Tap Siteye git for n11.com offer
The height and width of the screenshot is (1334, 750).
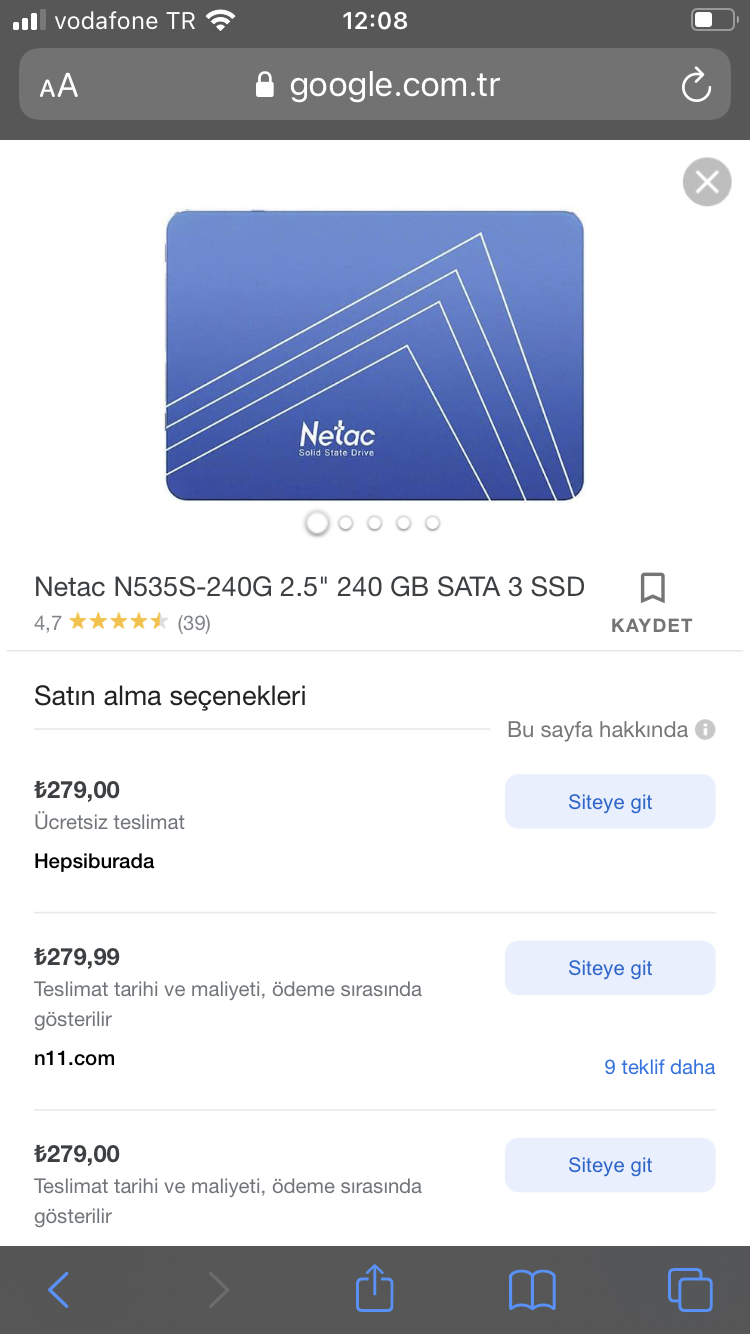pos(610,968)
